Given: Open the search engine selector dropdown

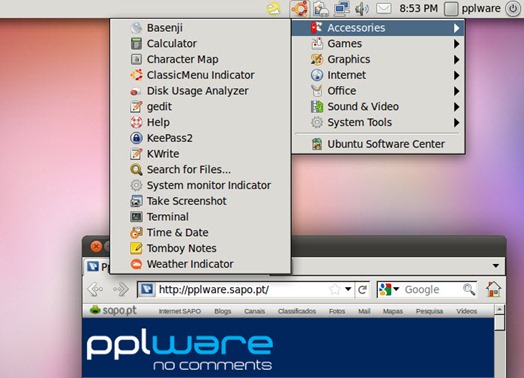Looking at the screenshot, I should [x=389, y=289].
